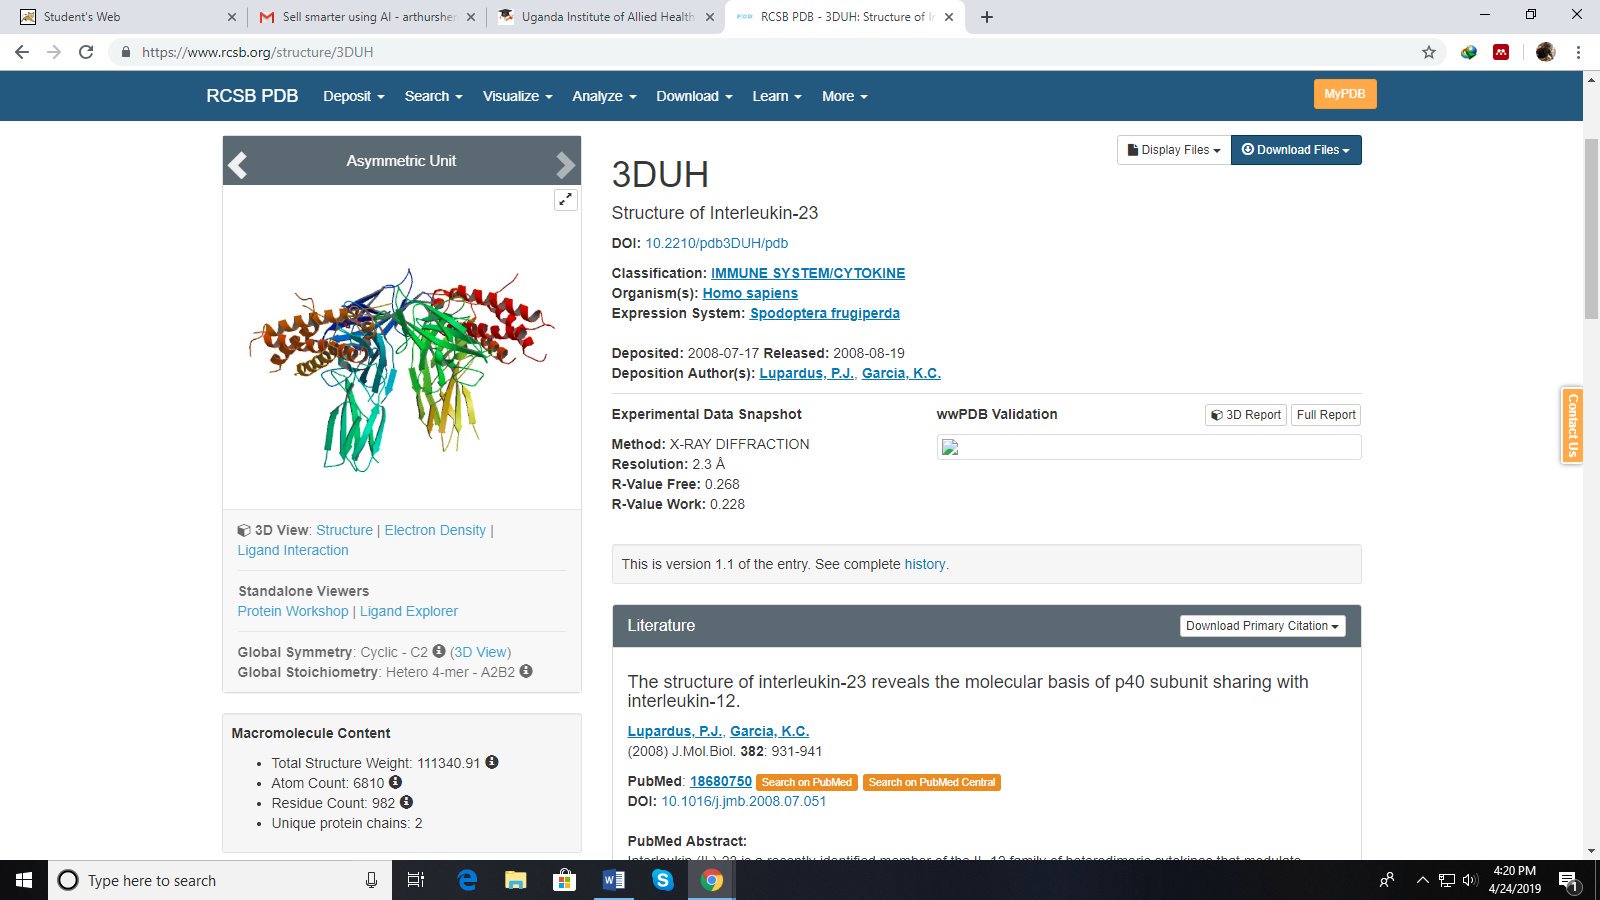1600x900 pixels.
Task: Reload the page in Chrome
Action: click(x=86, y=52)
